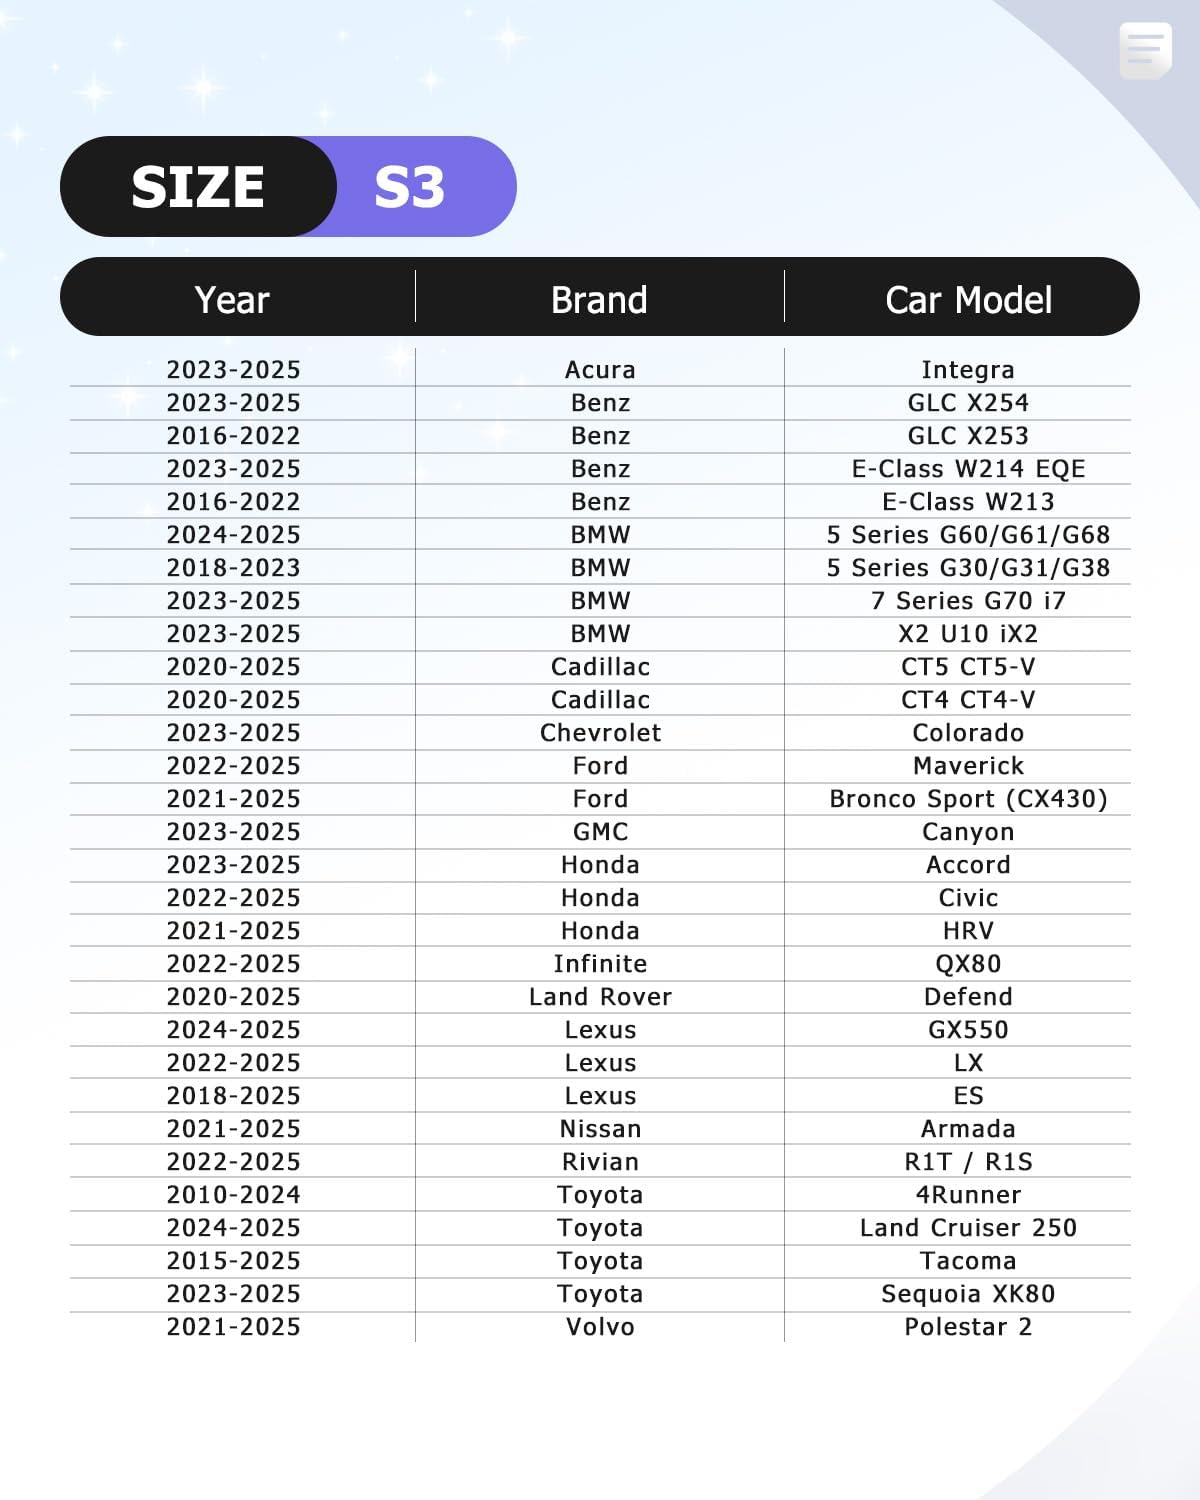Select 5 Series G60/G61/G68 model text
The height and width of the screenshot is (1500, 1200).
tap(968, 535)
